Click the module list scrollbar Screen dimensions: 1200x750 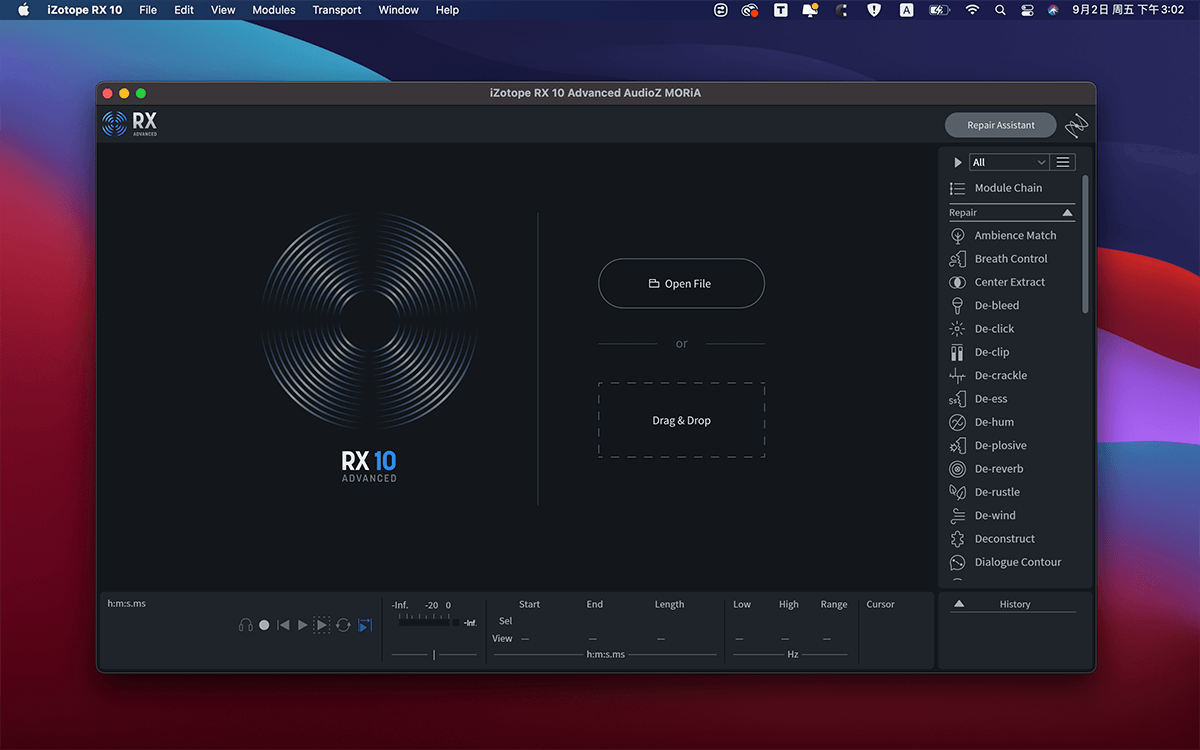pyautogui.click(x=1085, y=245)
